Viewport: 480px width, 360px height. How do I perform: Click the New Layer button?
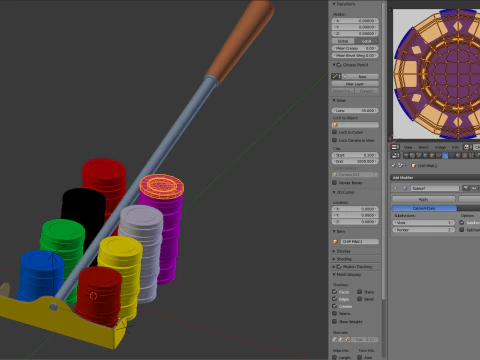355,84
